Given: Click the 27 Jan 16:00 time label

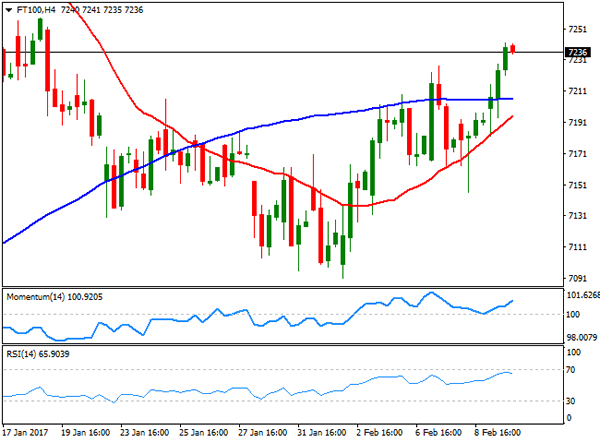Looking at the screenshot, I should [262, 433].
